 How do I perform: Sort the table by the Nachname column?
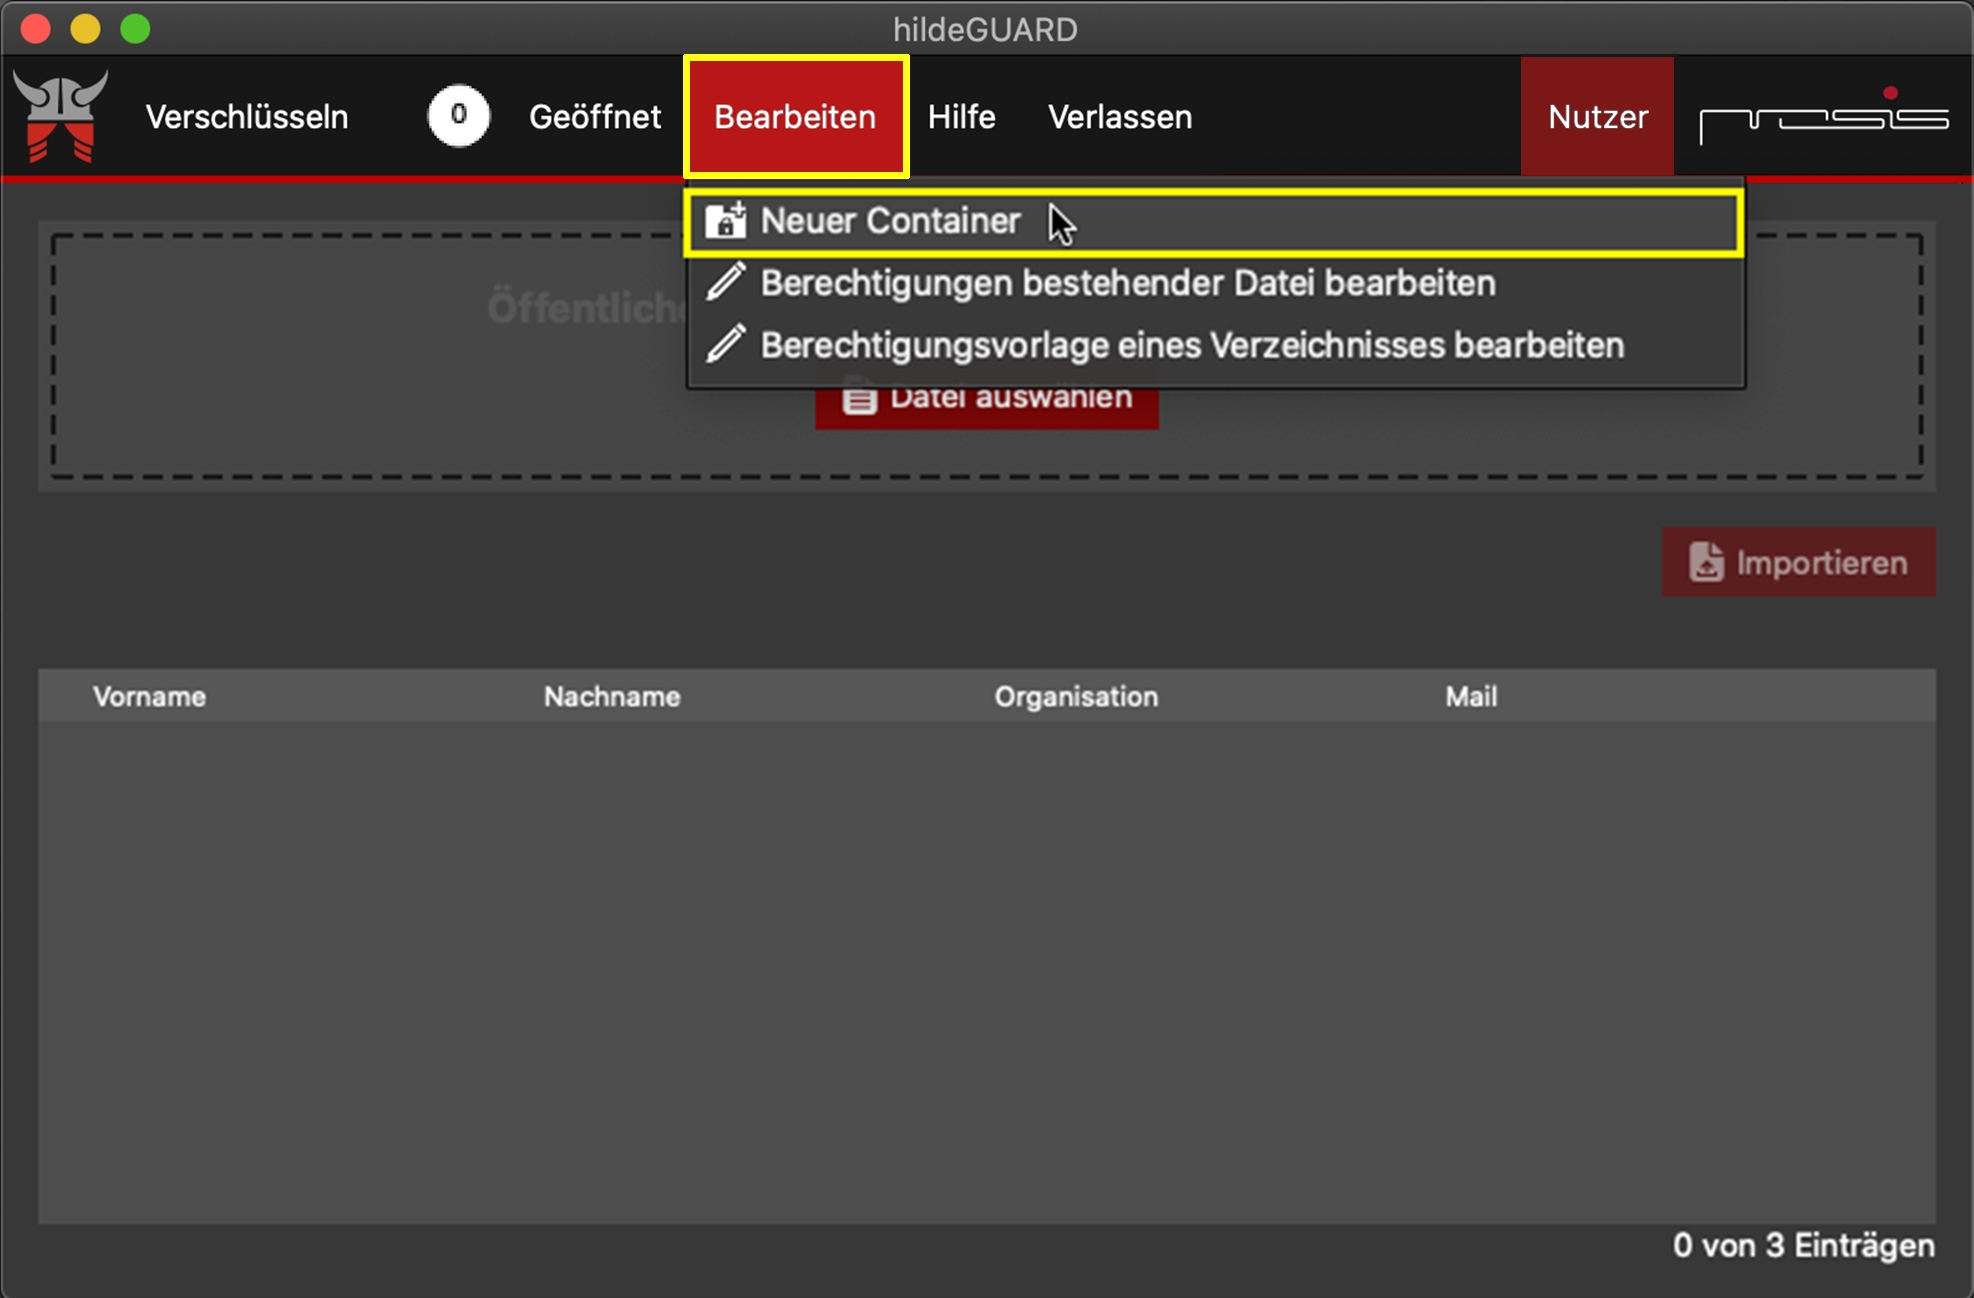click(x=612, y=697)
